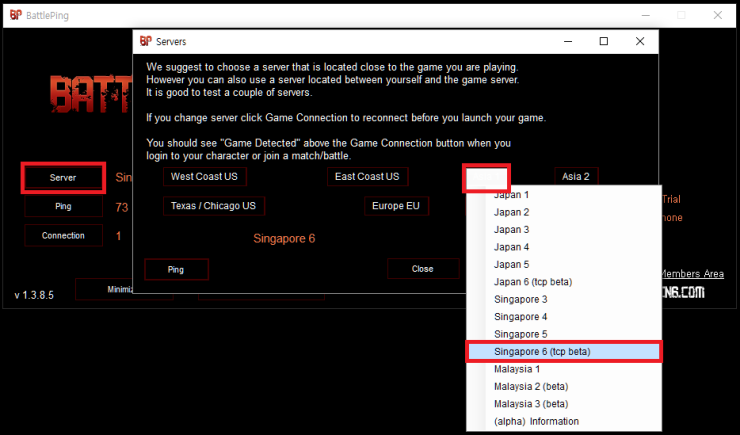Image resolution: width=740 pixels, height=435 pixels.
Task: Click Server button in BattlePing main window
Action: [x=63, y=178]
